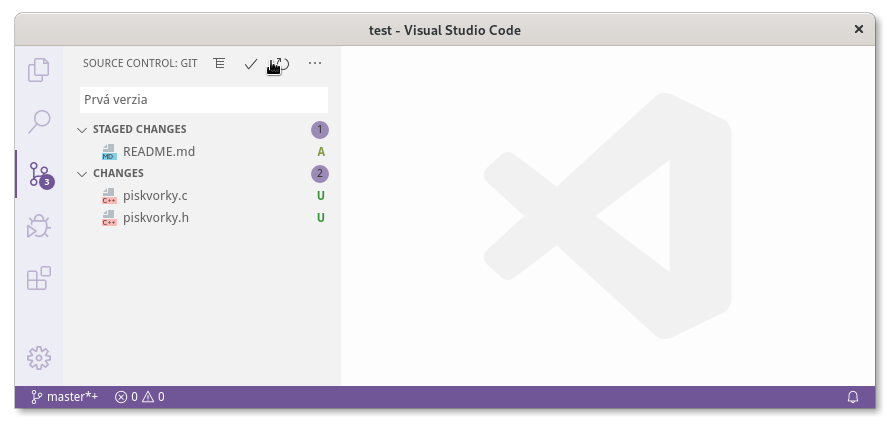The width and height of the screenshot is (894, 427).
Task: Open the Explorer view in activity bar
Action: click(39, 70)
